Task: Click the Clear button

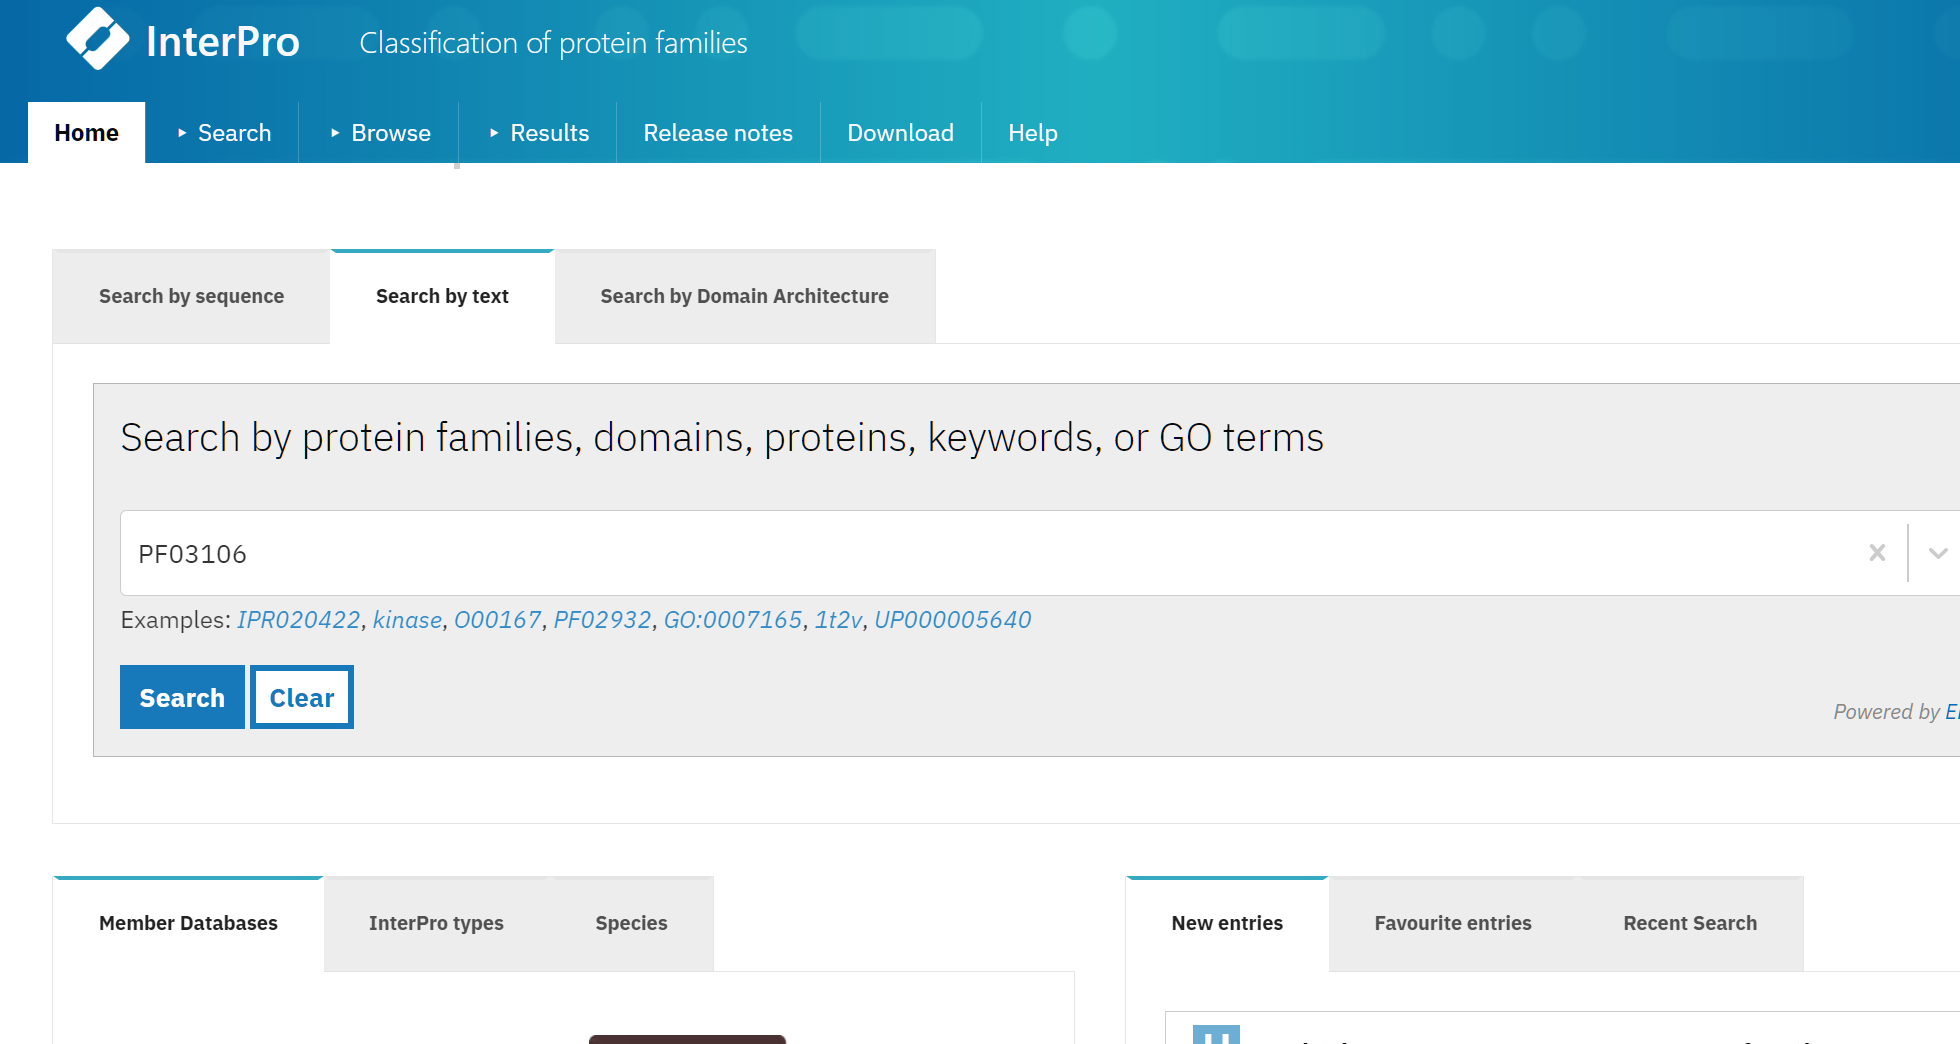Action: tap(302, 697)
